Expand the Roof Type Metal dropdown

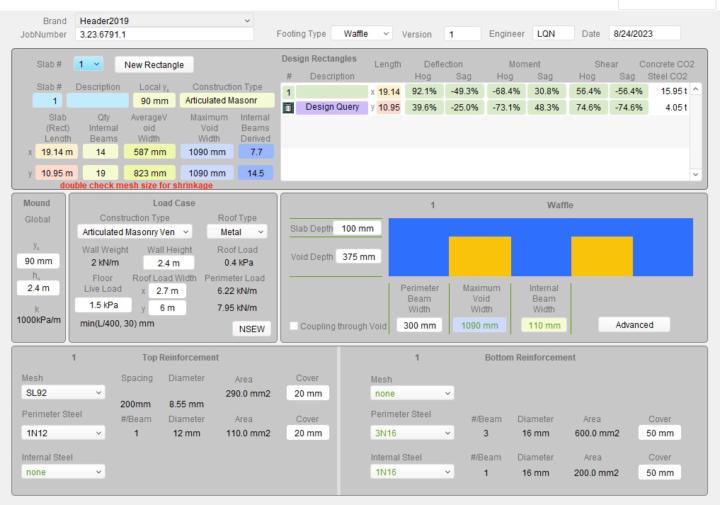(x=242, y=231)
